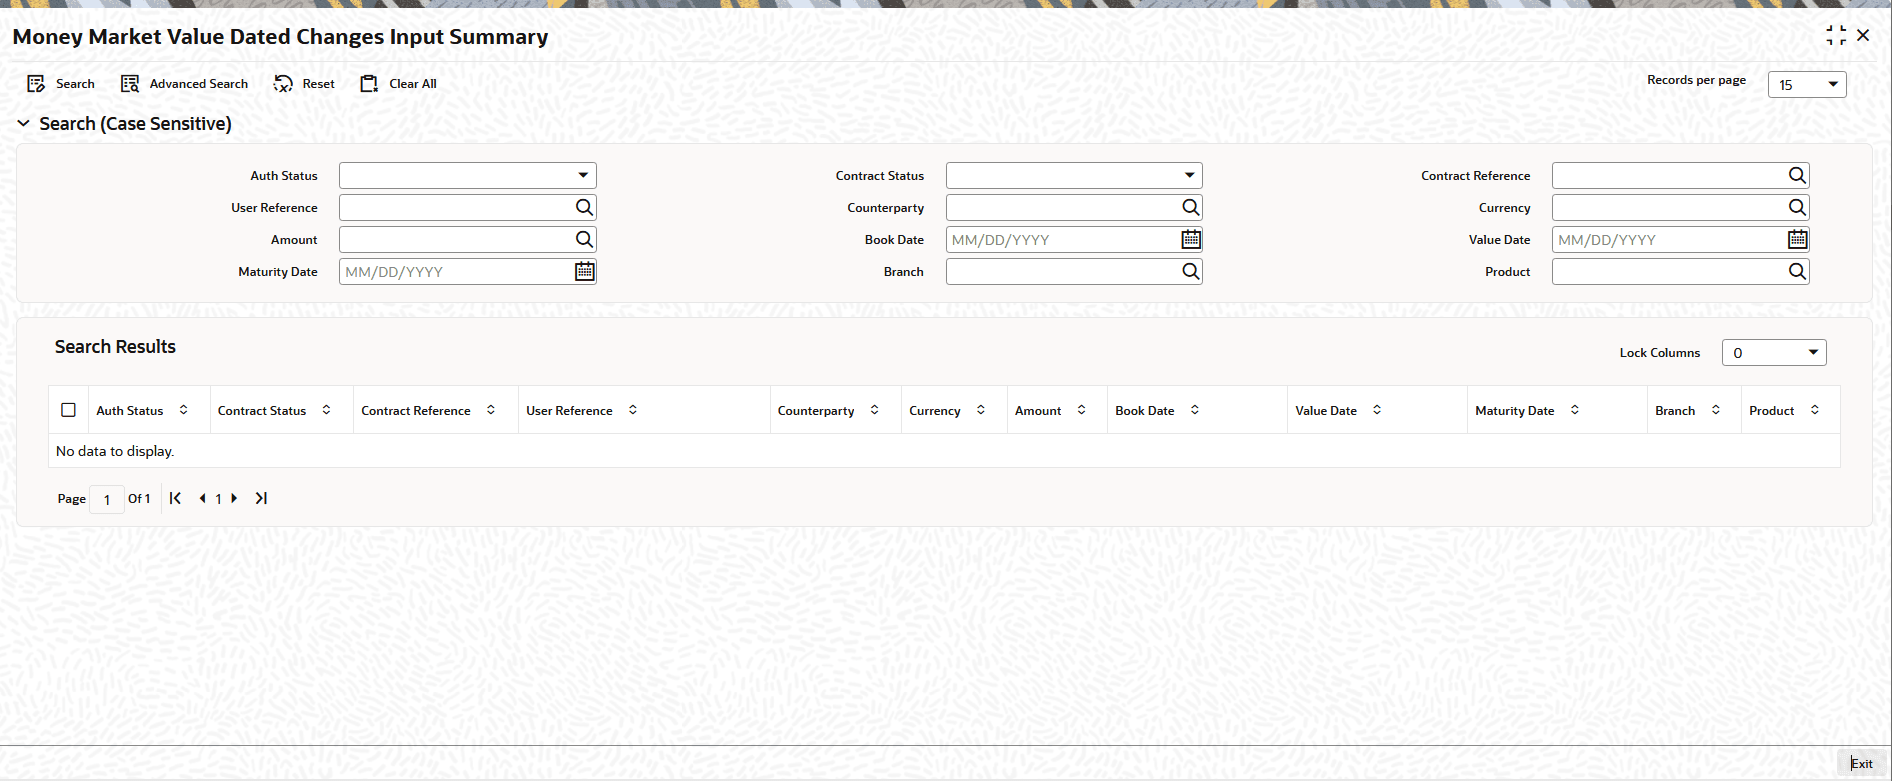Open Records per page dropdown
This screenshot has width=1892, height=781.
coord(1807,85)
